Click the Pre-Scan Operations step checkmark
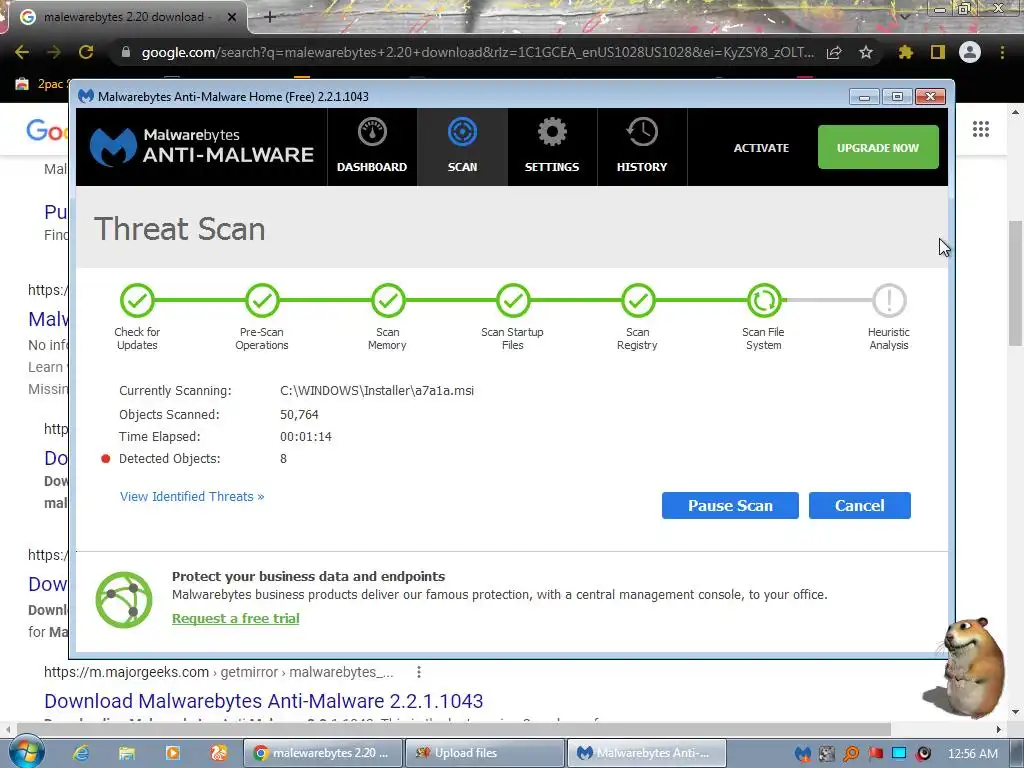The width and height of the screenshot is (1024, 768). 262,300
